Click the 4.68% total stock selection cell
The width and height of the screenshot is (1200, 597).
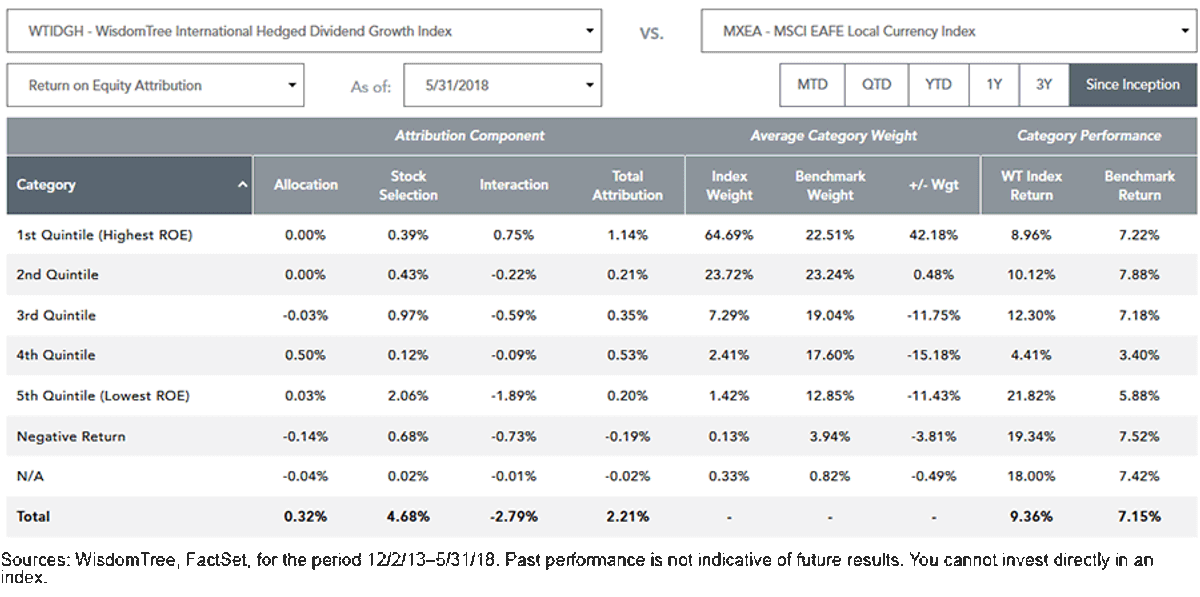(x=409, y=517)
